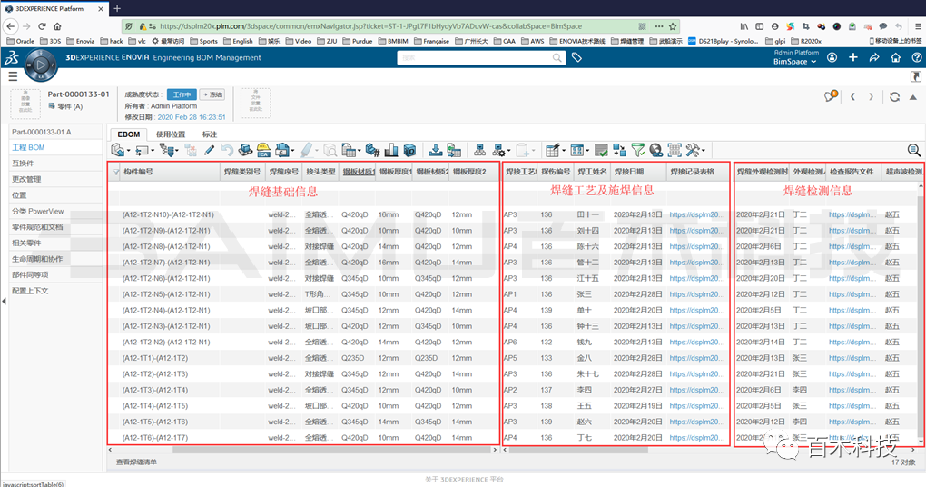Image resolution: width=927 pixels, height=487 pixels.
Task: Click the plus add icon in header
Action: (x=851, y=58)
